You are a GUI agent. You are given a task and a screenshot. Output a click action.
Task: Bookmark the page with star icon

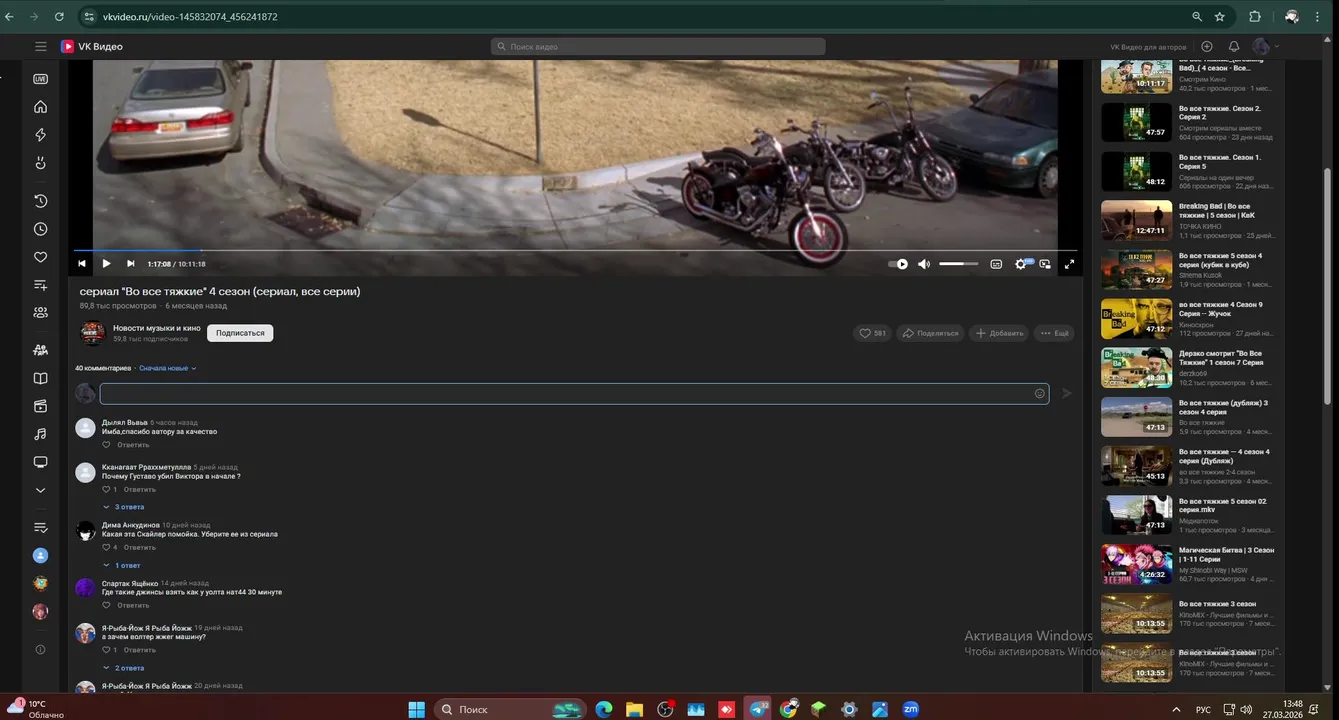point(1220,17)
